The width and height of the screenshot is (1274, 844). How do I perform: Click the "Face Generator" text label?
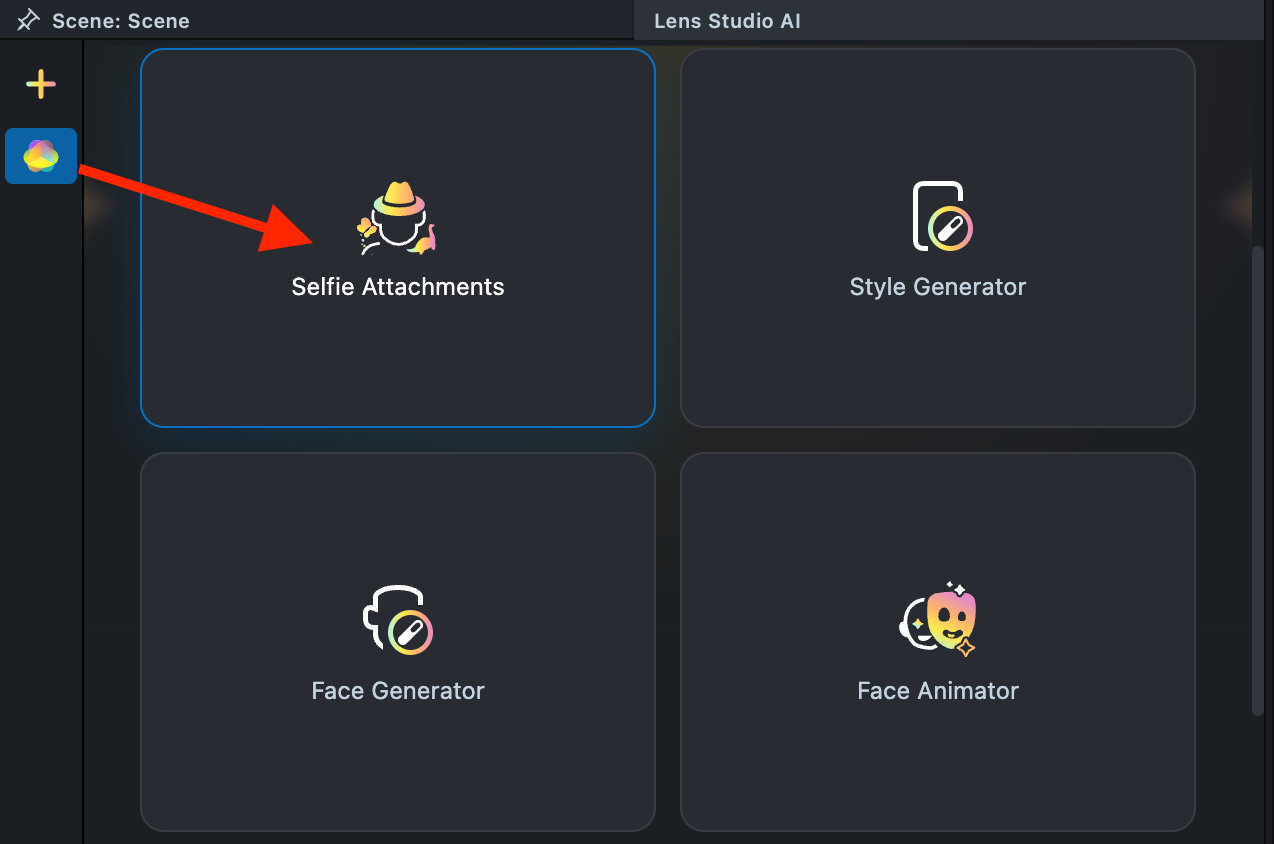point(398,691)
